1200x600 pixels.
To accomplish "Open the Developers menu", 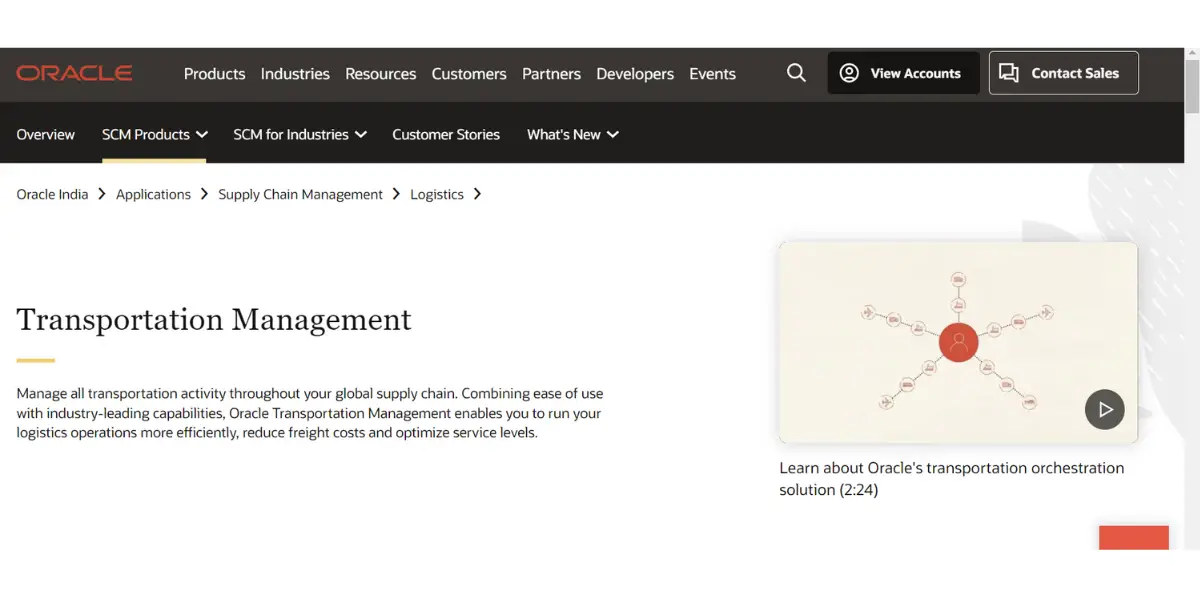I will click(x=635, y=74).
